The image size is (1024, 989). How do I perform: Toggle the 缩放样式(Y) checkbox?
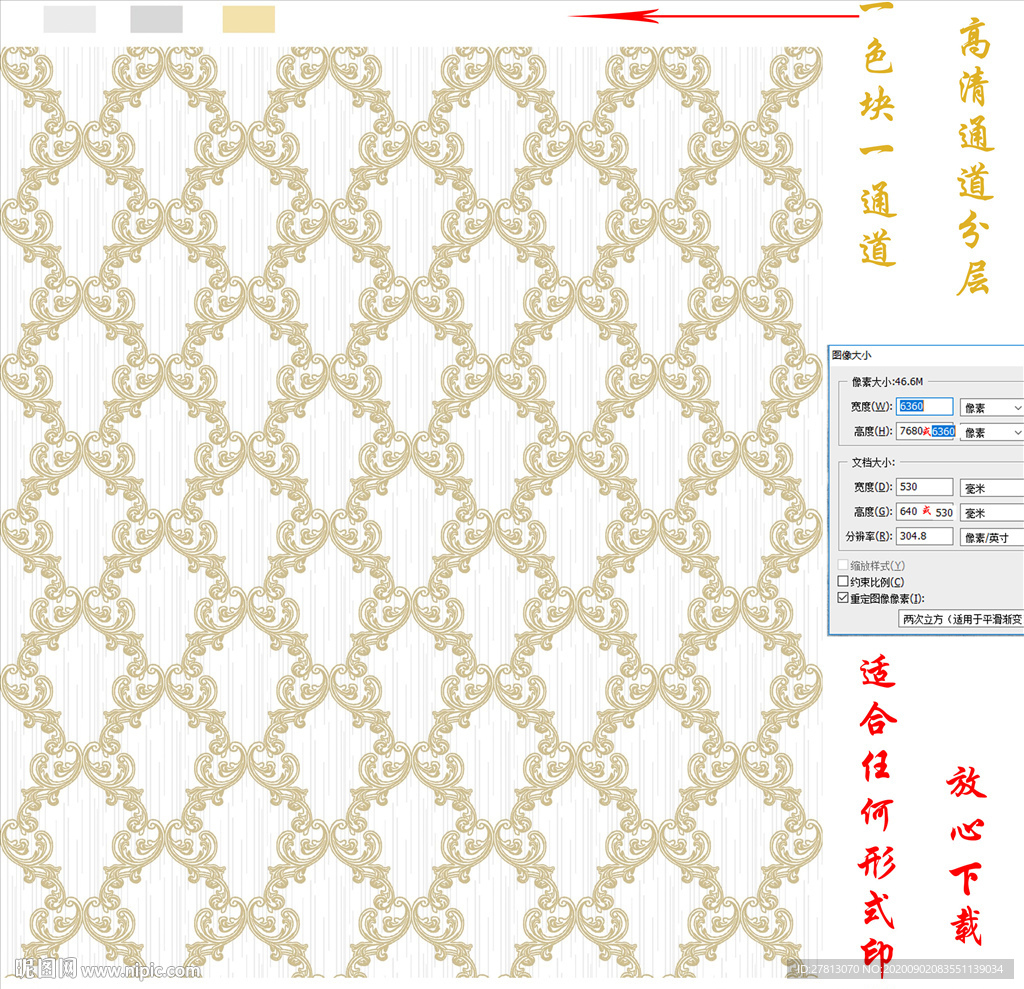click(843, 565)
